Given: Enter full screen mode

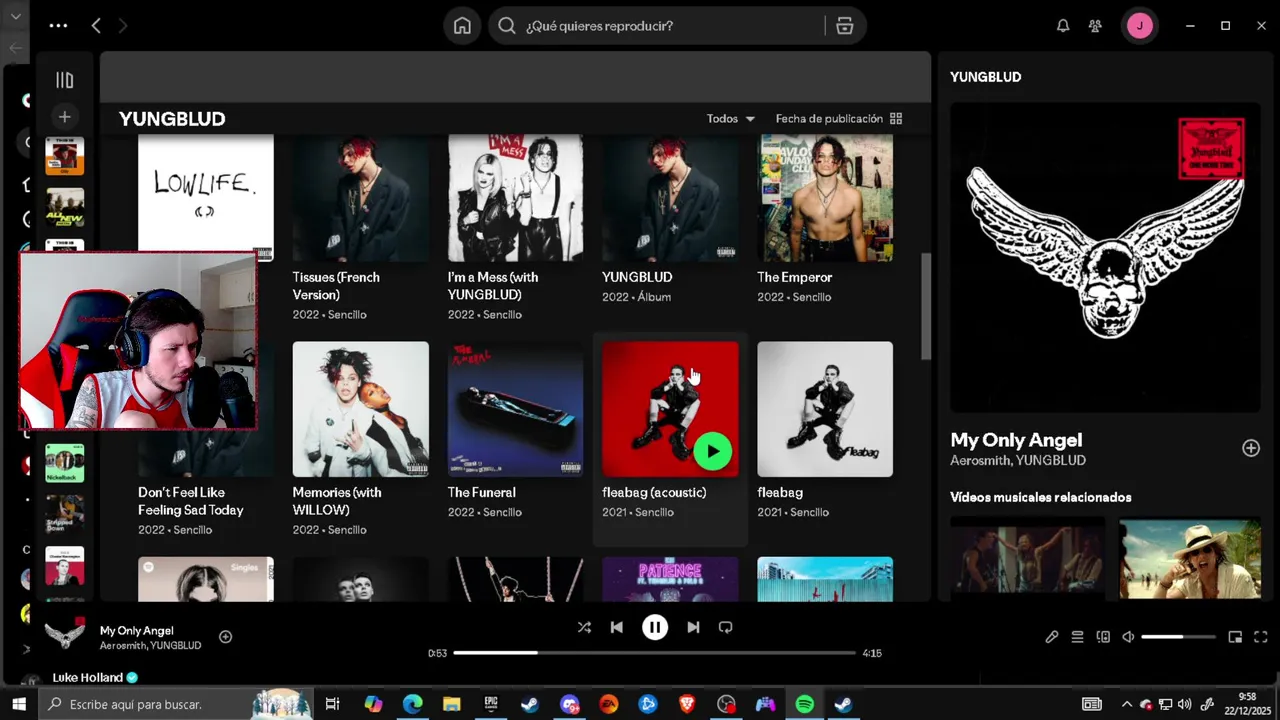Looking at the screenshot, I should point(1261,637).
